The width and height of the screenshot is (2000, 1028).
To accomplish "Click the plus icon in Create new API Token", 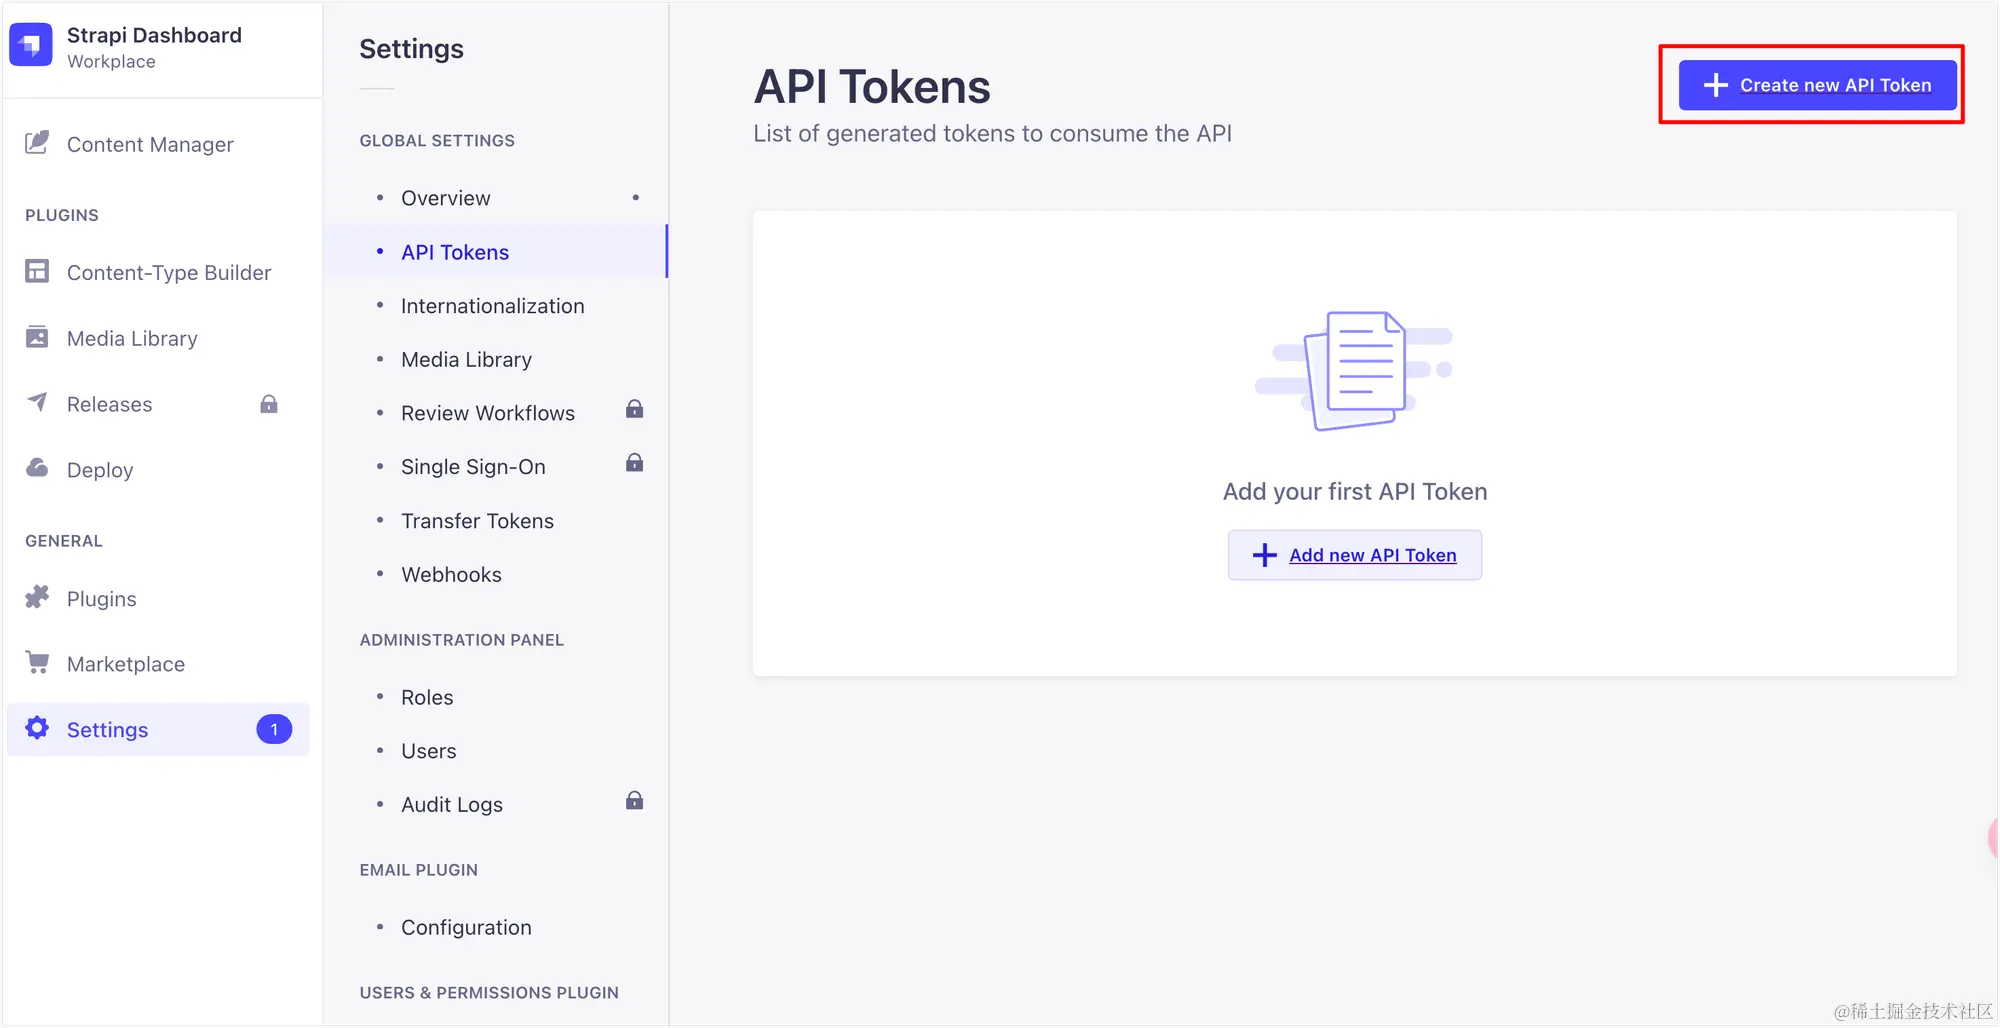I will (1716, 85).
